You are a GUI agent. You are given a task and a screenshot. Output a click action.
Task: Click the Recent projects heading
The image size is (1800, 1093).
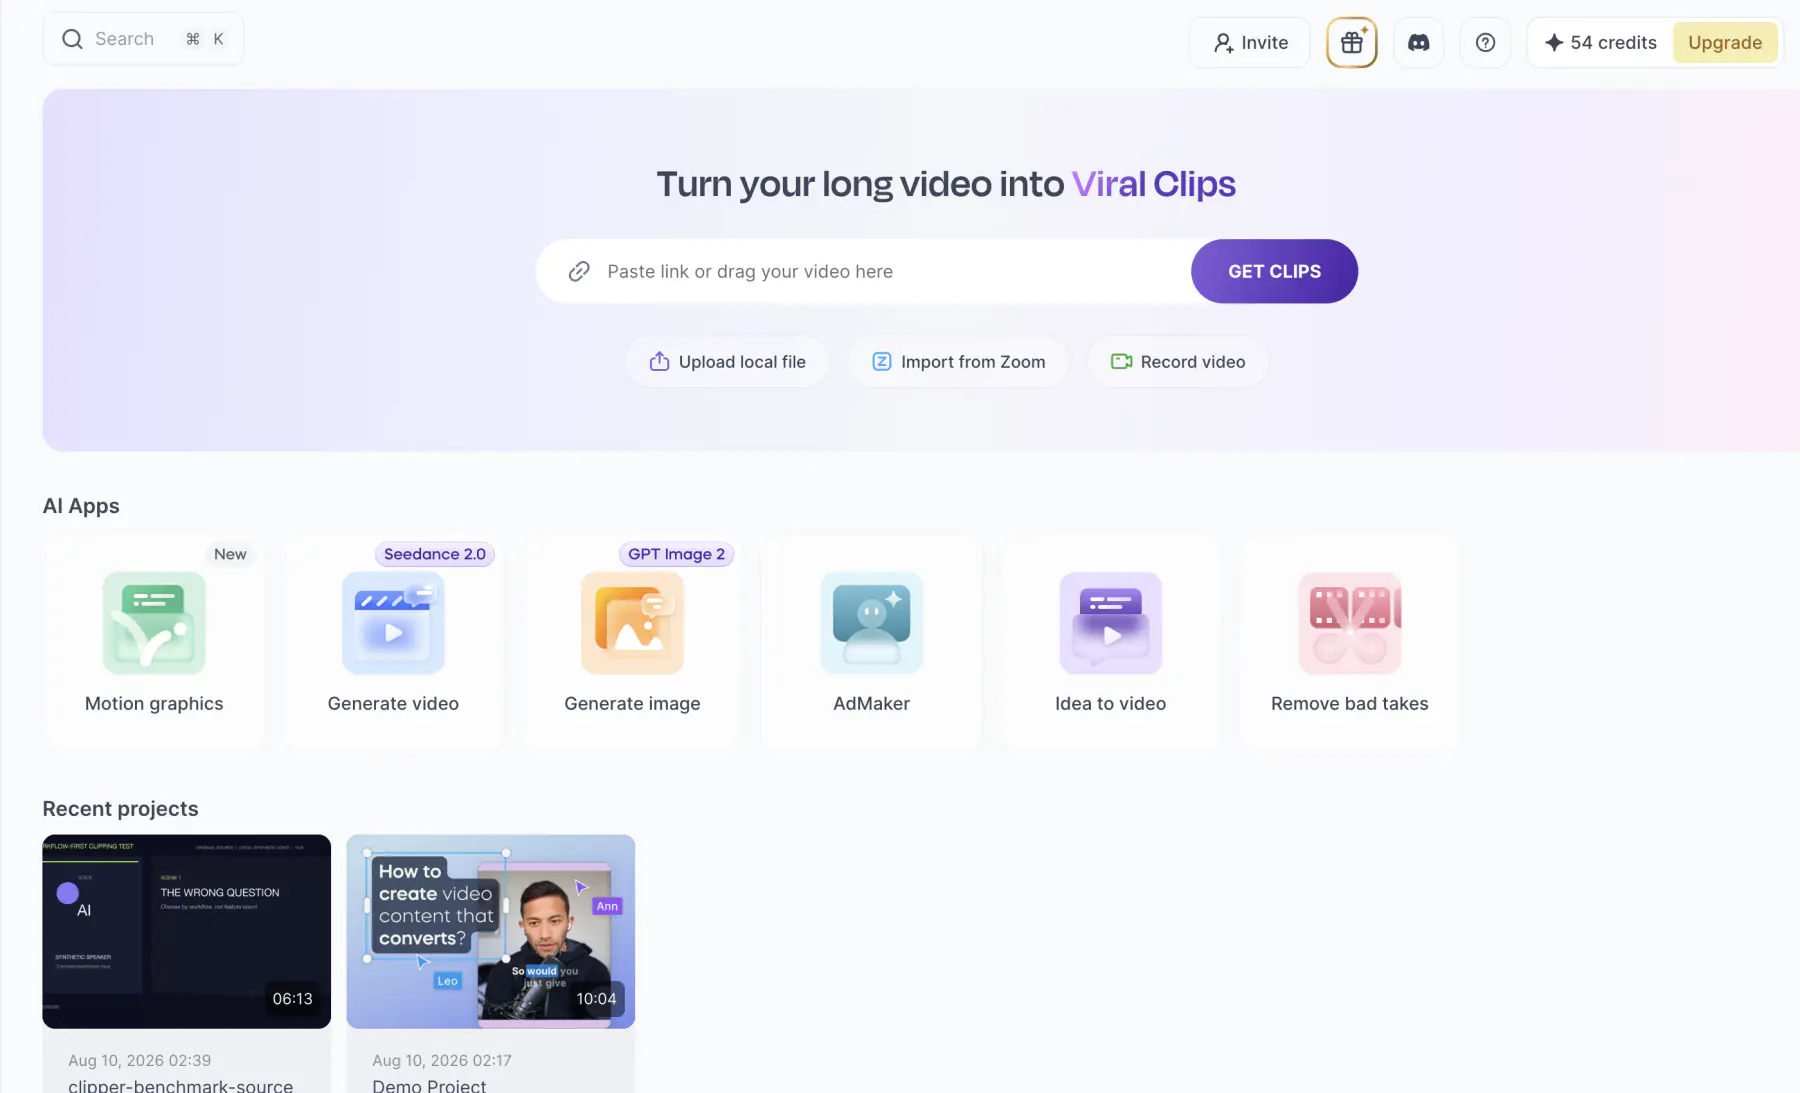click(x=120, y=808)
